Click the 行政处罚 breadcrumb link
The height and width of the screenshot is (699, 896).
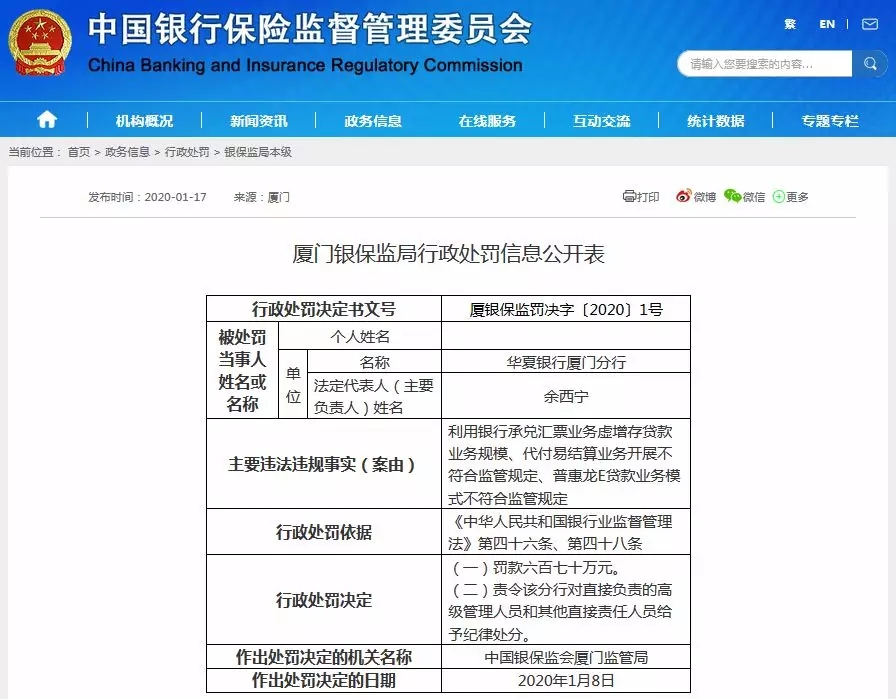[x=187, y=152]
